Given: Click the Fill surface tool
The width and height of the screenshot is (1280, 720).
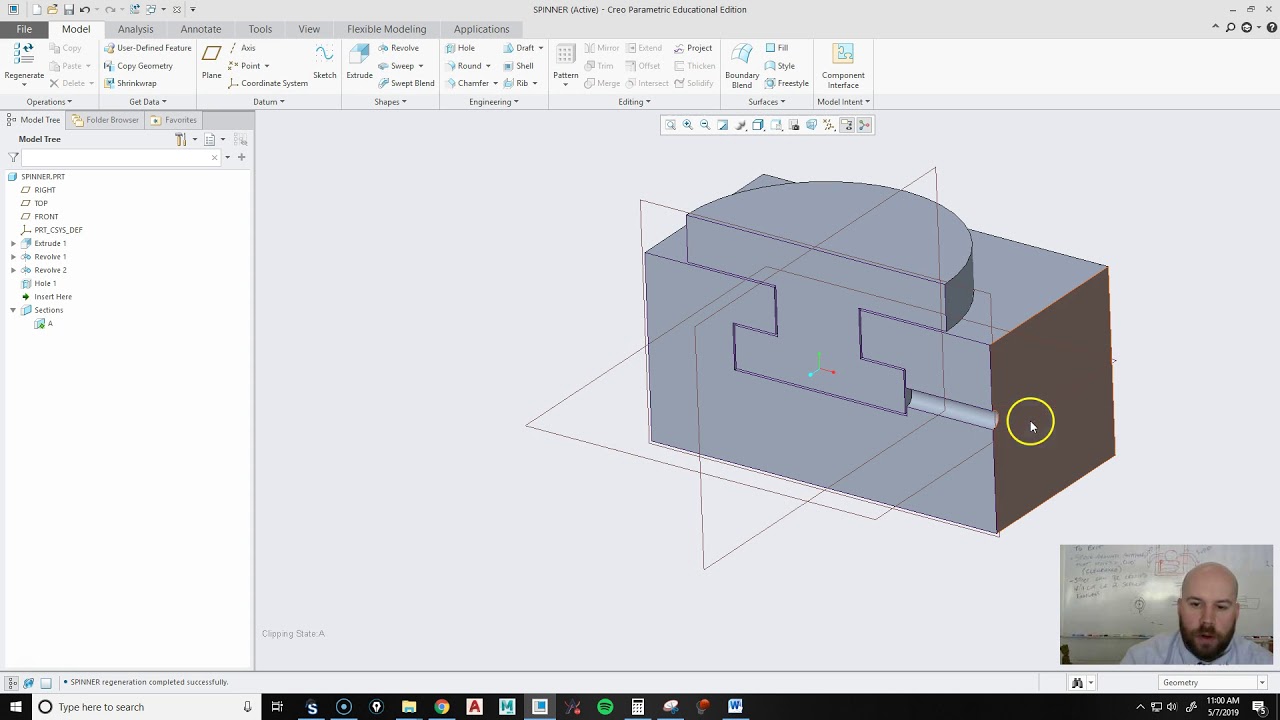Looking at the screenshot, I should click(776, 48).
